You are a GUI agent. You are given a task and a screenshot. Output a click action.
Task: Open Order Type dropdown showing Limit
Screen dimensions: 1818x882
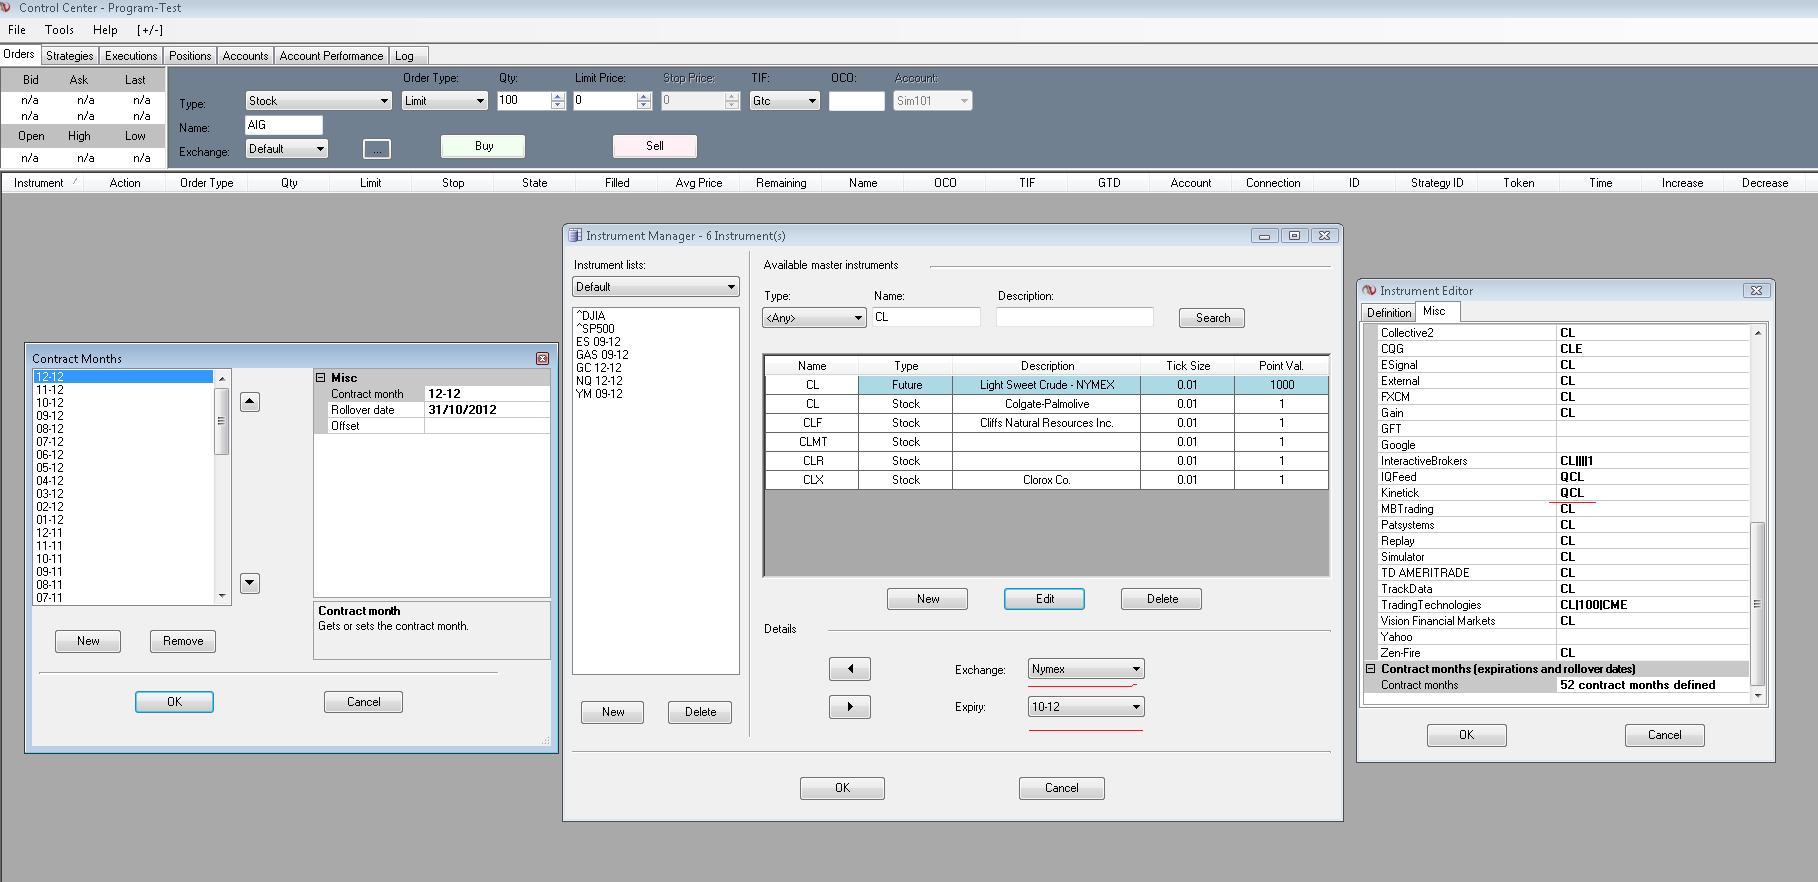coord(444,101)
